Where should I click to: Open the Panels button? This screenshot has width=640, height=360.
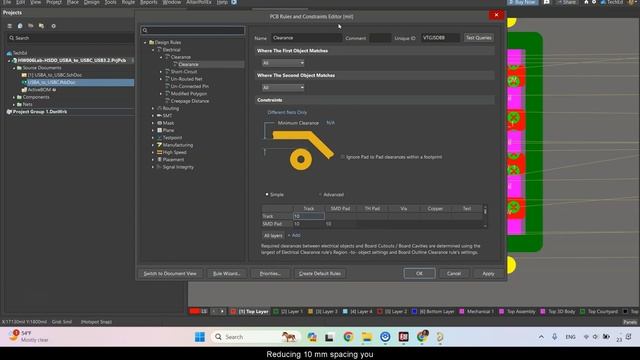point(630,322)
